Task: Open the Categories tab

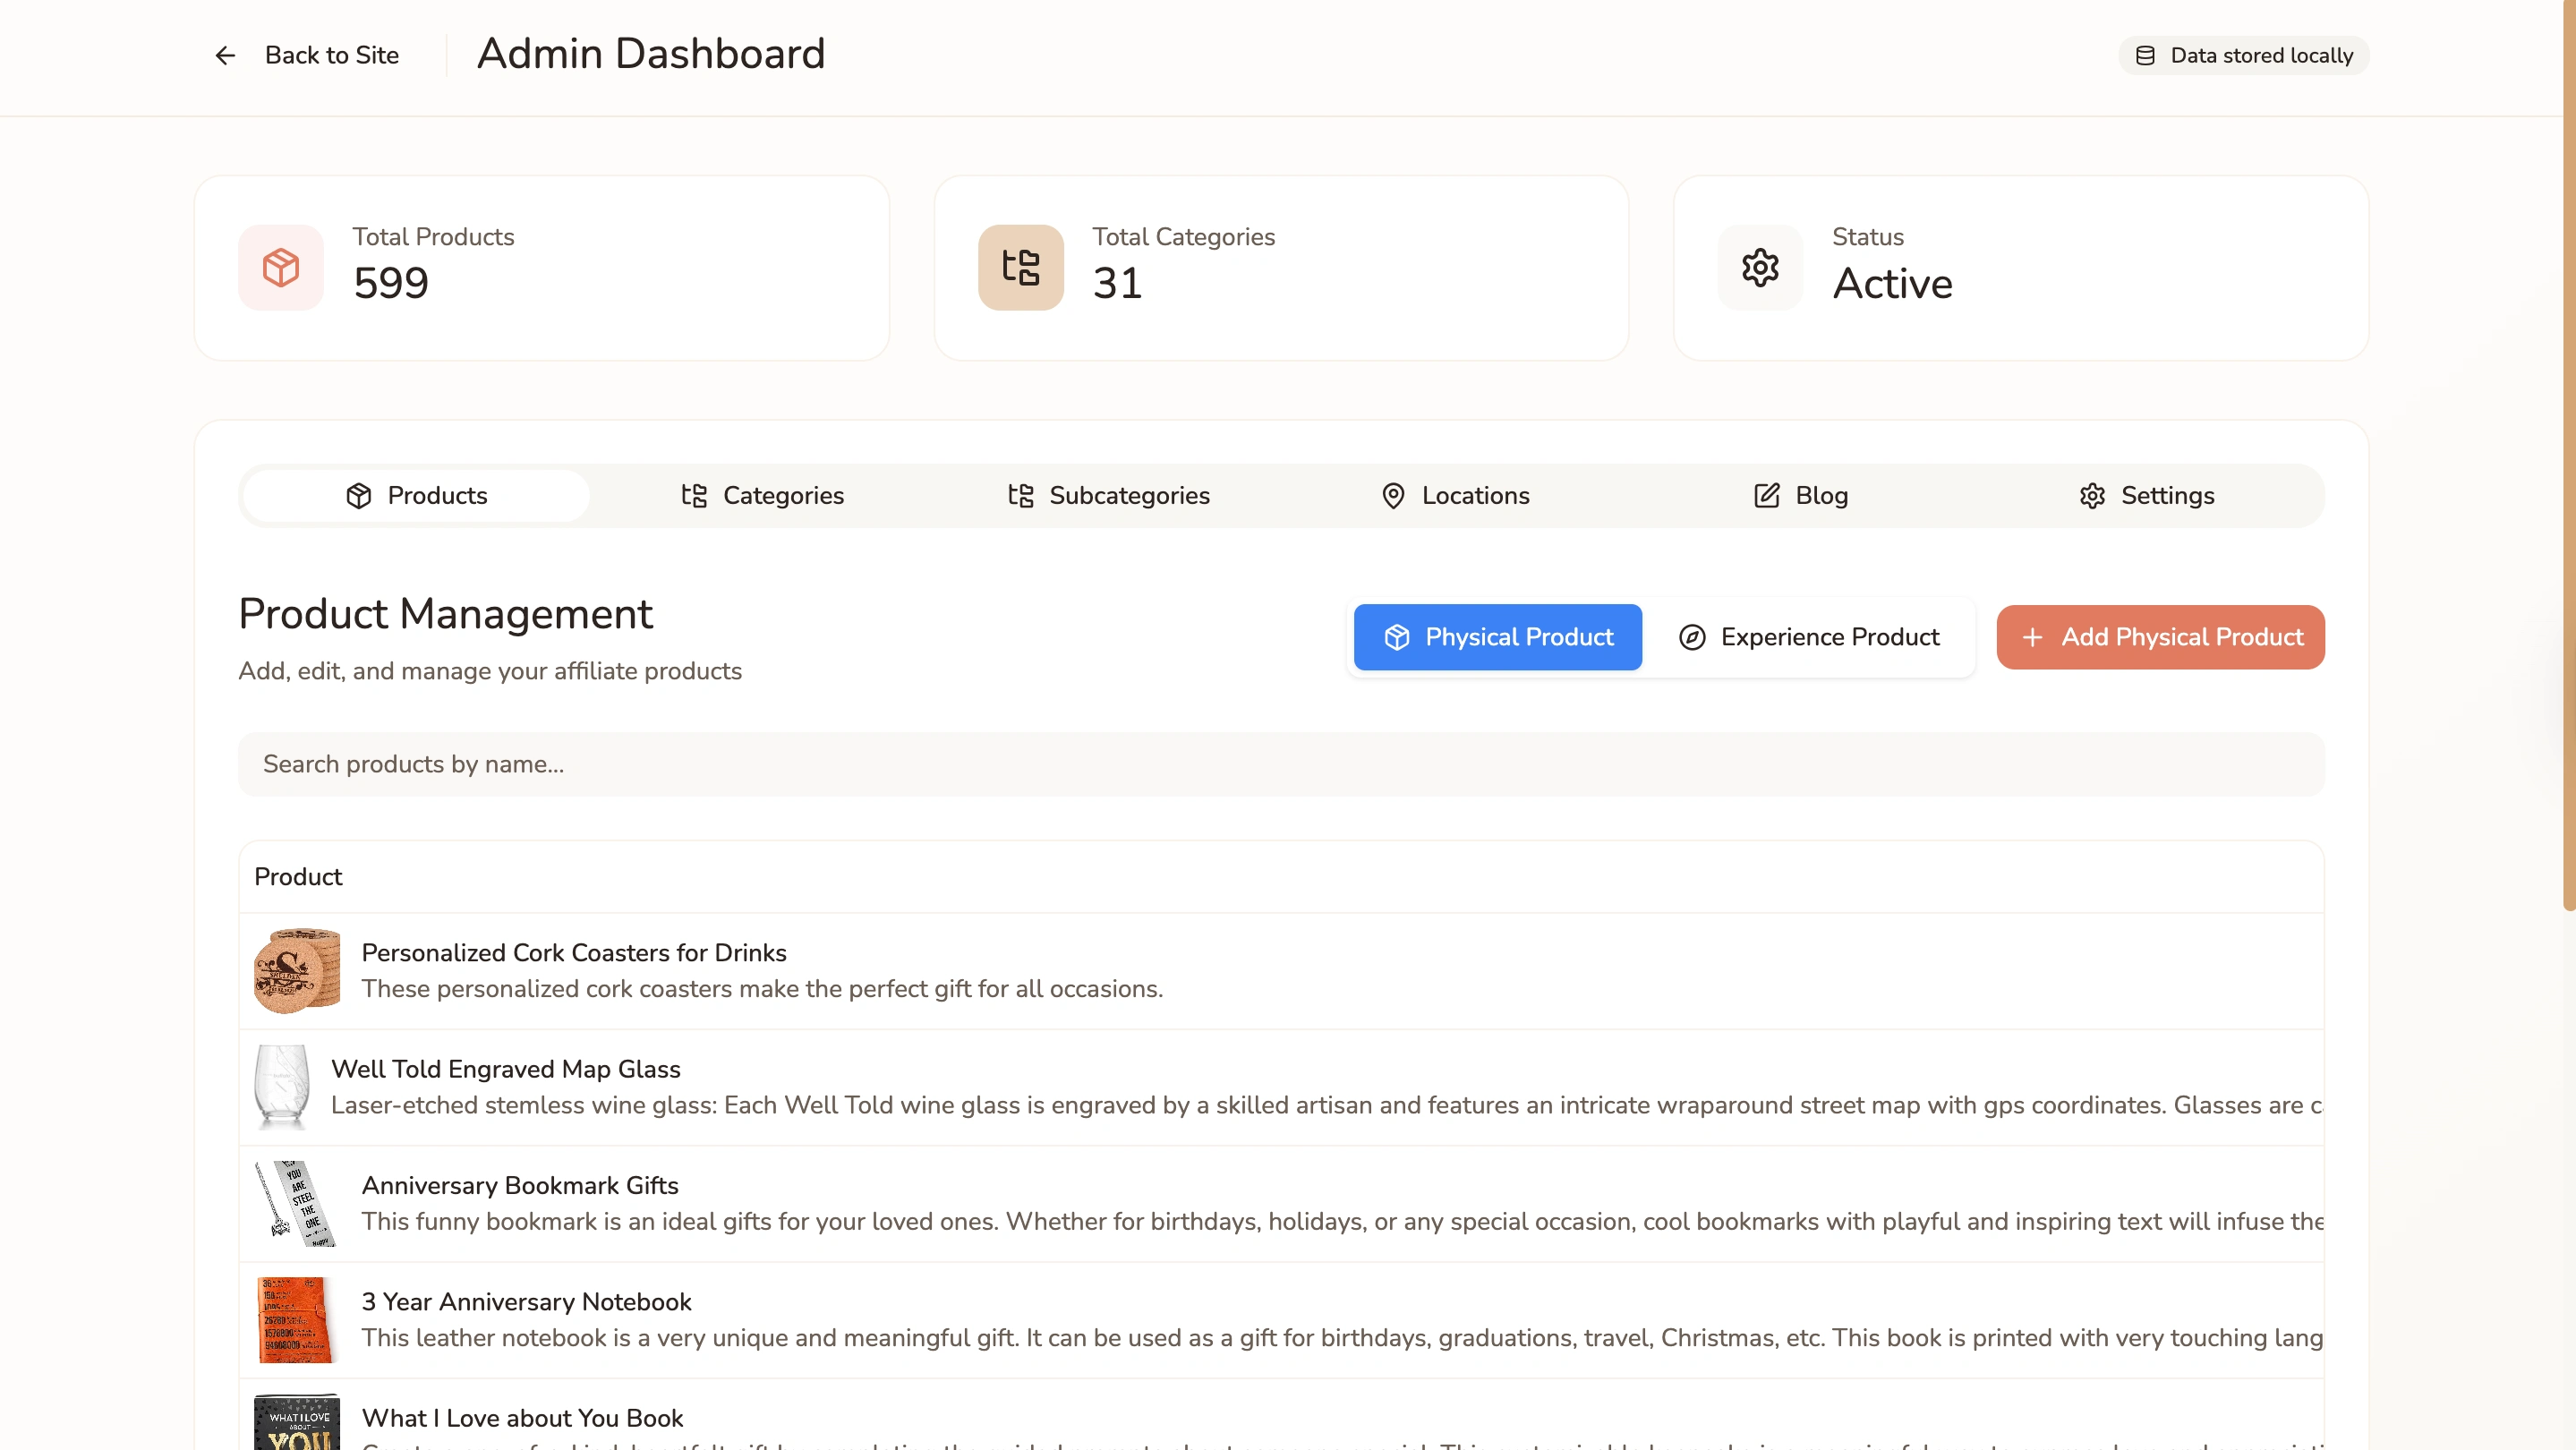Action: 762,496
